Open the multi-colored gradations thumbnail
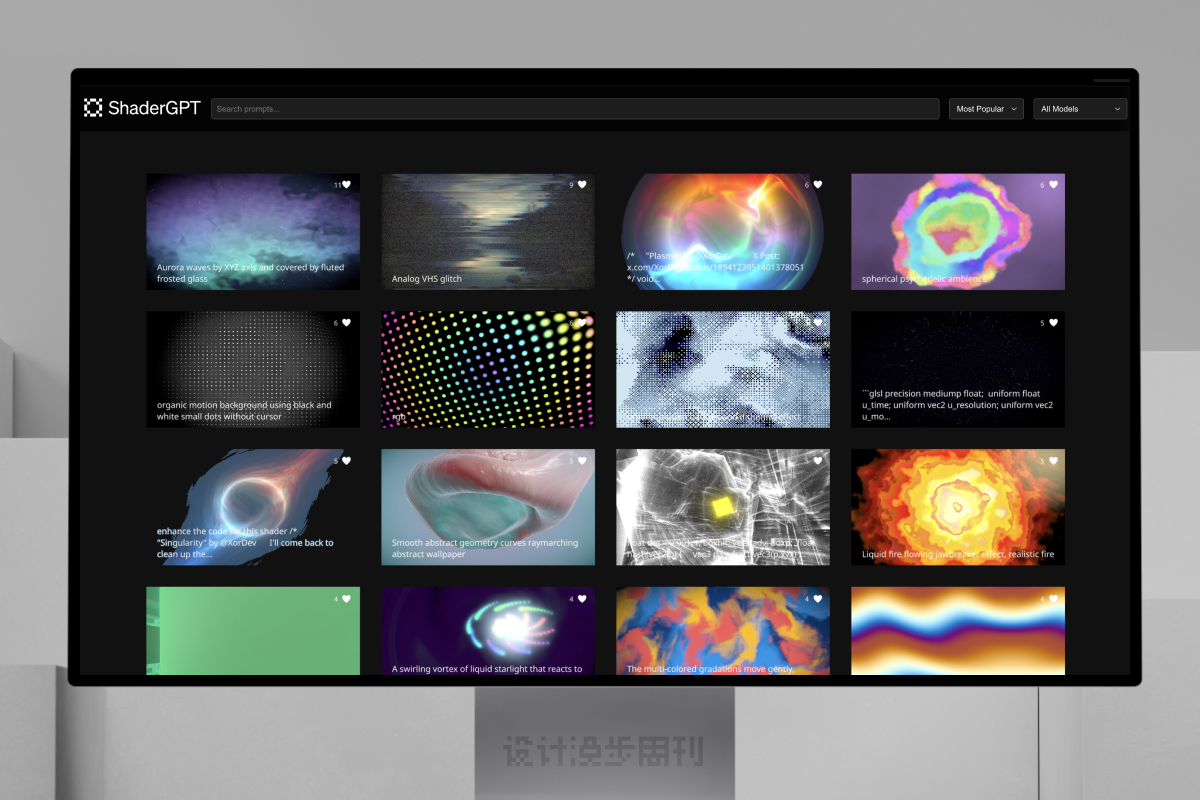Screen dimensions: 1200x800 (723, 631)
